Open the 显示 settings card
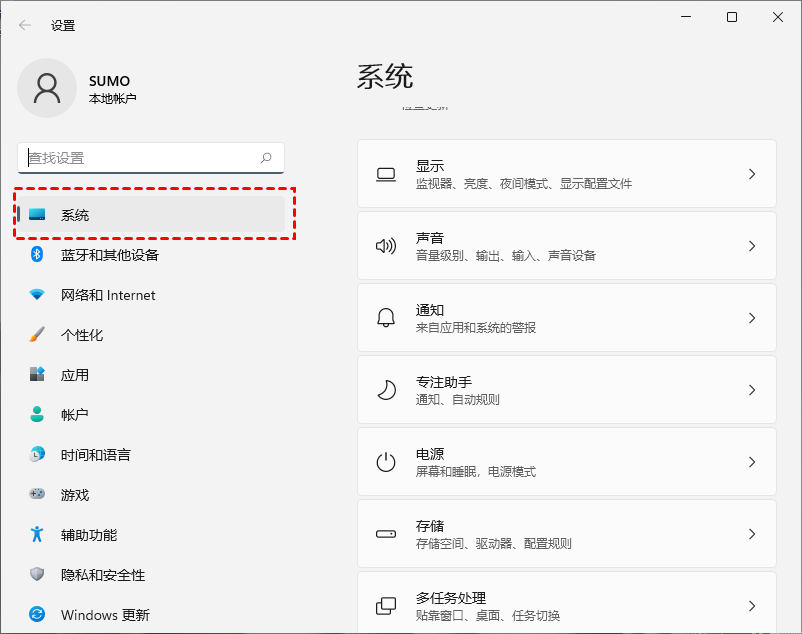 tap(567, 174)
